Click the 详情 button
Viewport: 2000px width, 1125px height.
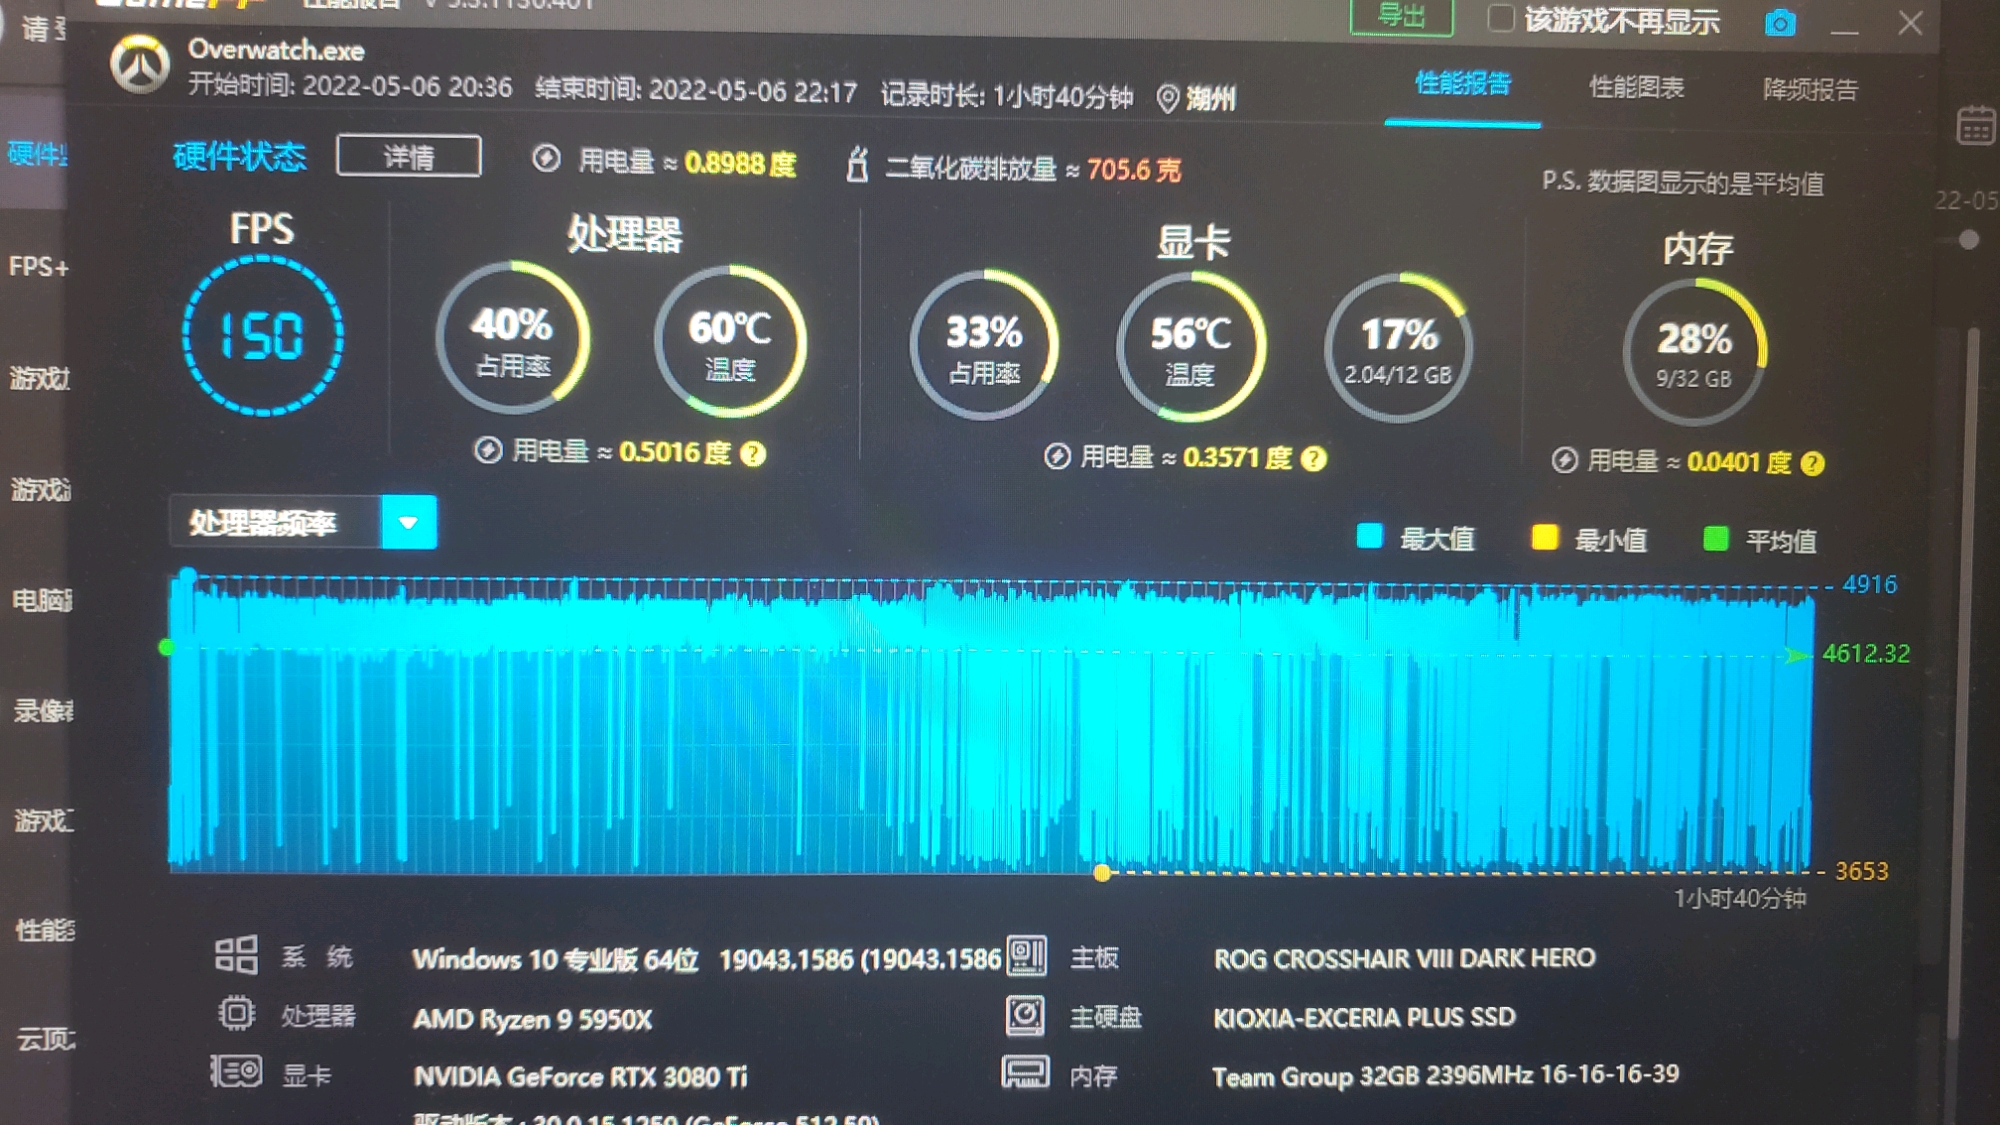(409, 156)
